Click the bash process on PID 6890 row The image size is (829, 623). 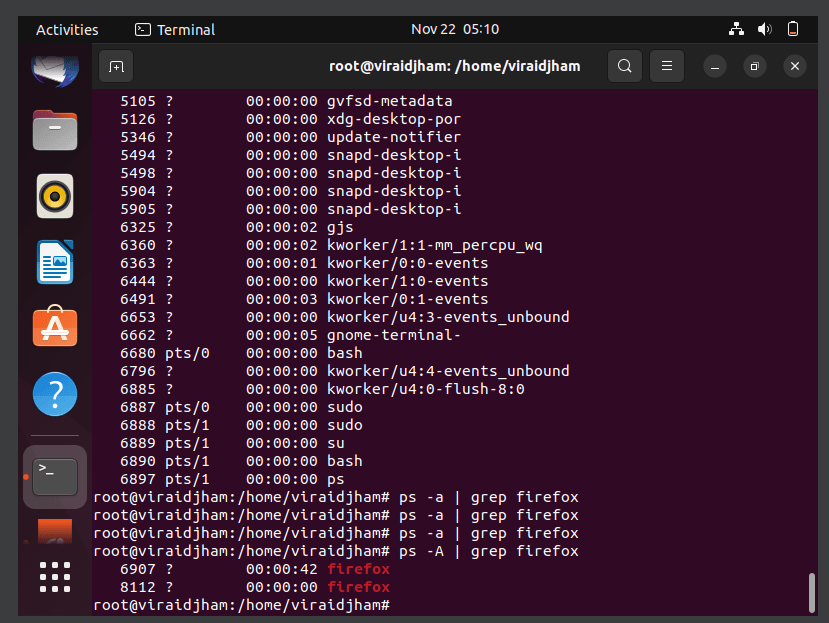[x=345, y=461]
